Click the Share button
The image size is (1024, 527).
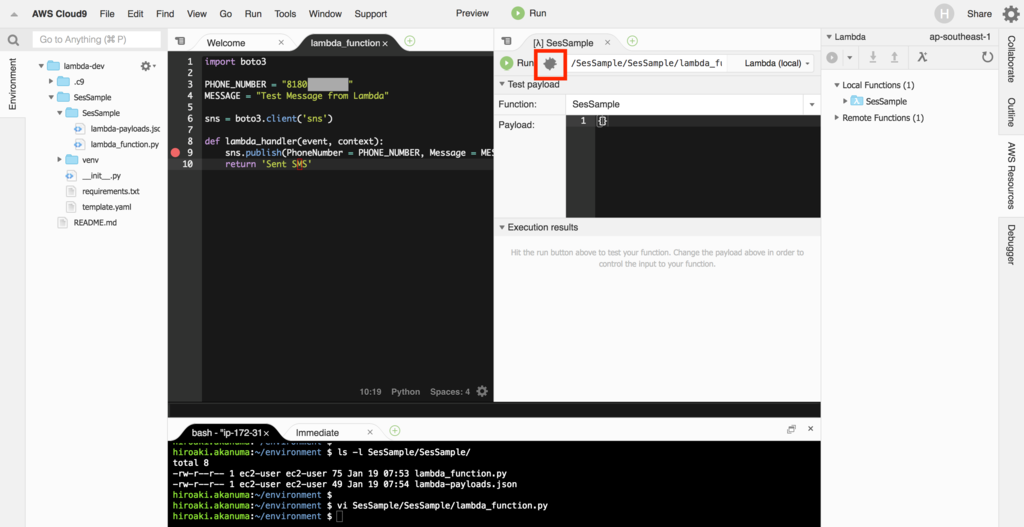[979, 14]
